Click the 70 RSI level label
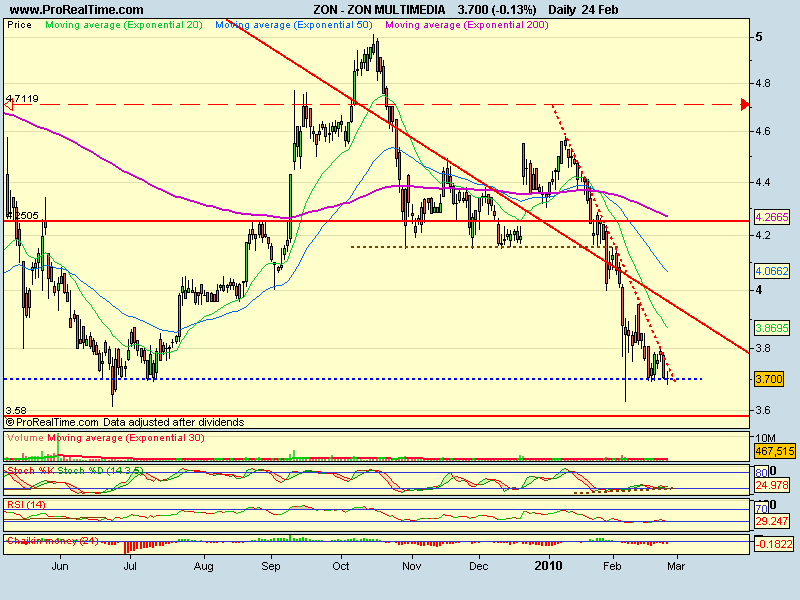Viewport: 800px width, 600px height. pyautogui.click(x=761, y=509)
